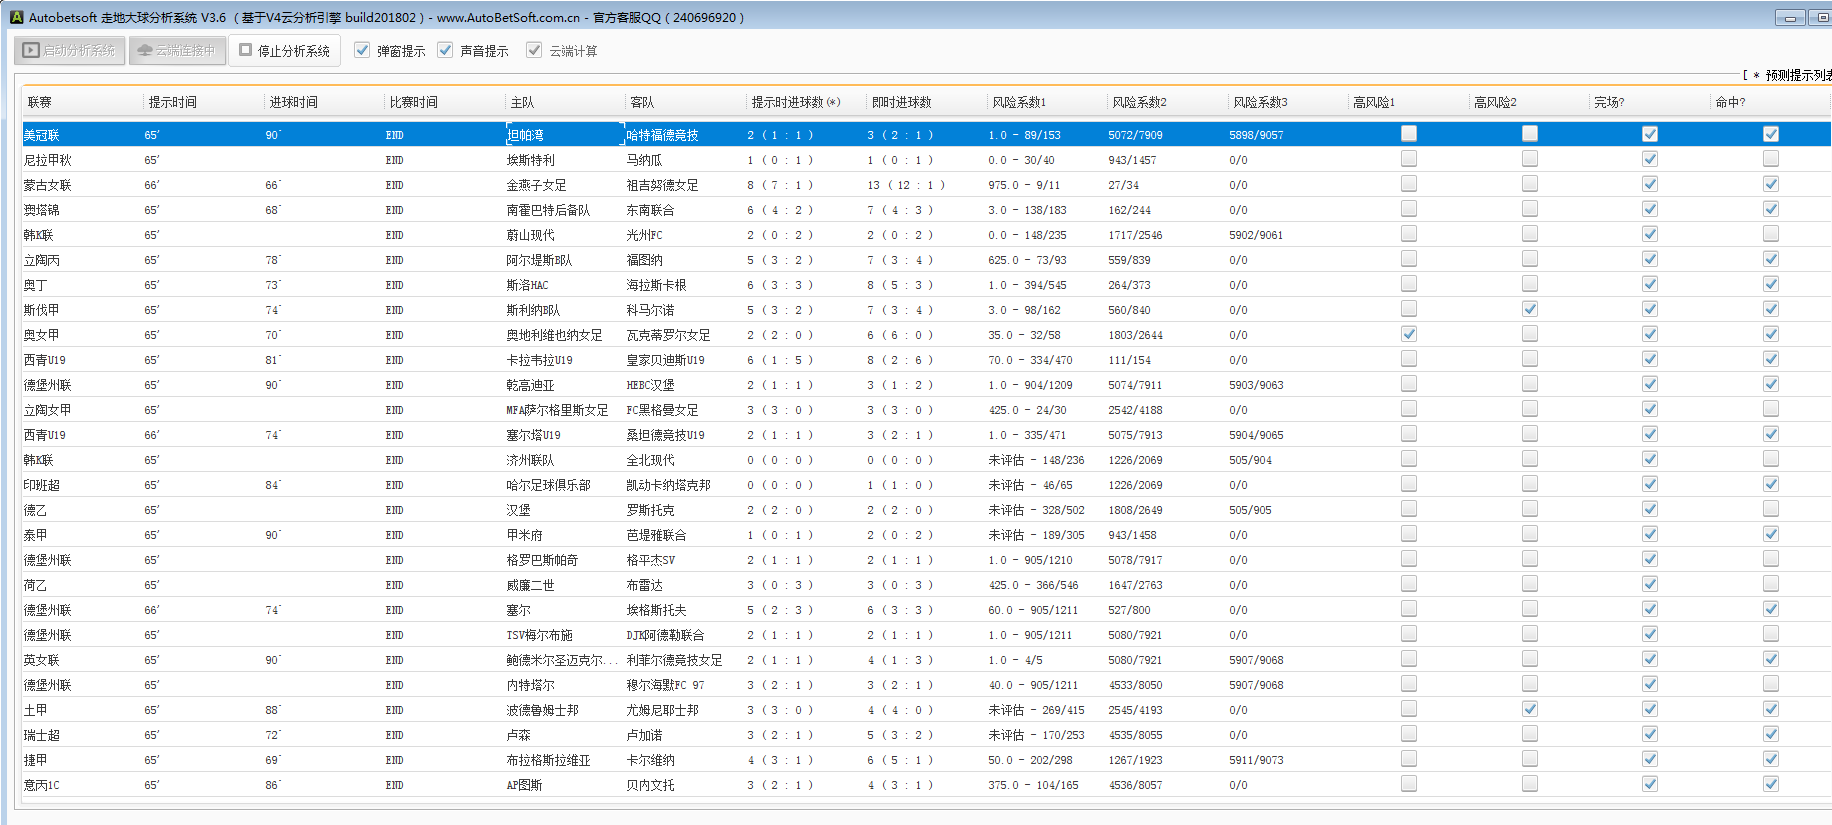This screenshot has width=1832, height=825.
Task: Uncheck 高风险1 box in 奥女甲 row
Action: click(1409, 334)
